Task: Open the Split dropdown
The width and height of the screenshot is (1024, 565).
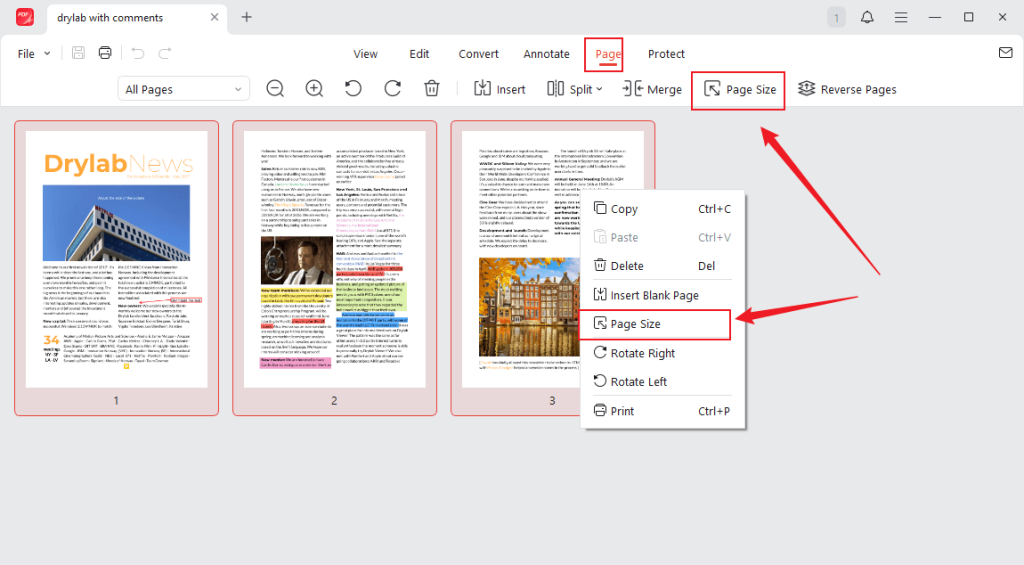Action: (575, 89)
